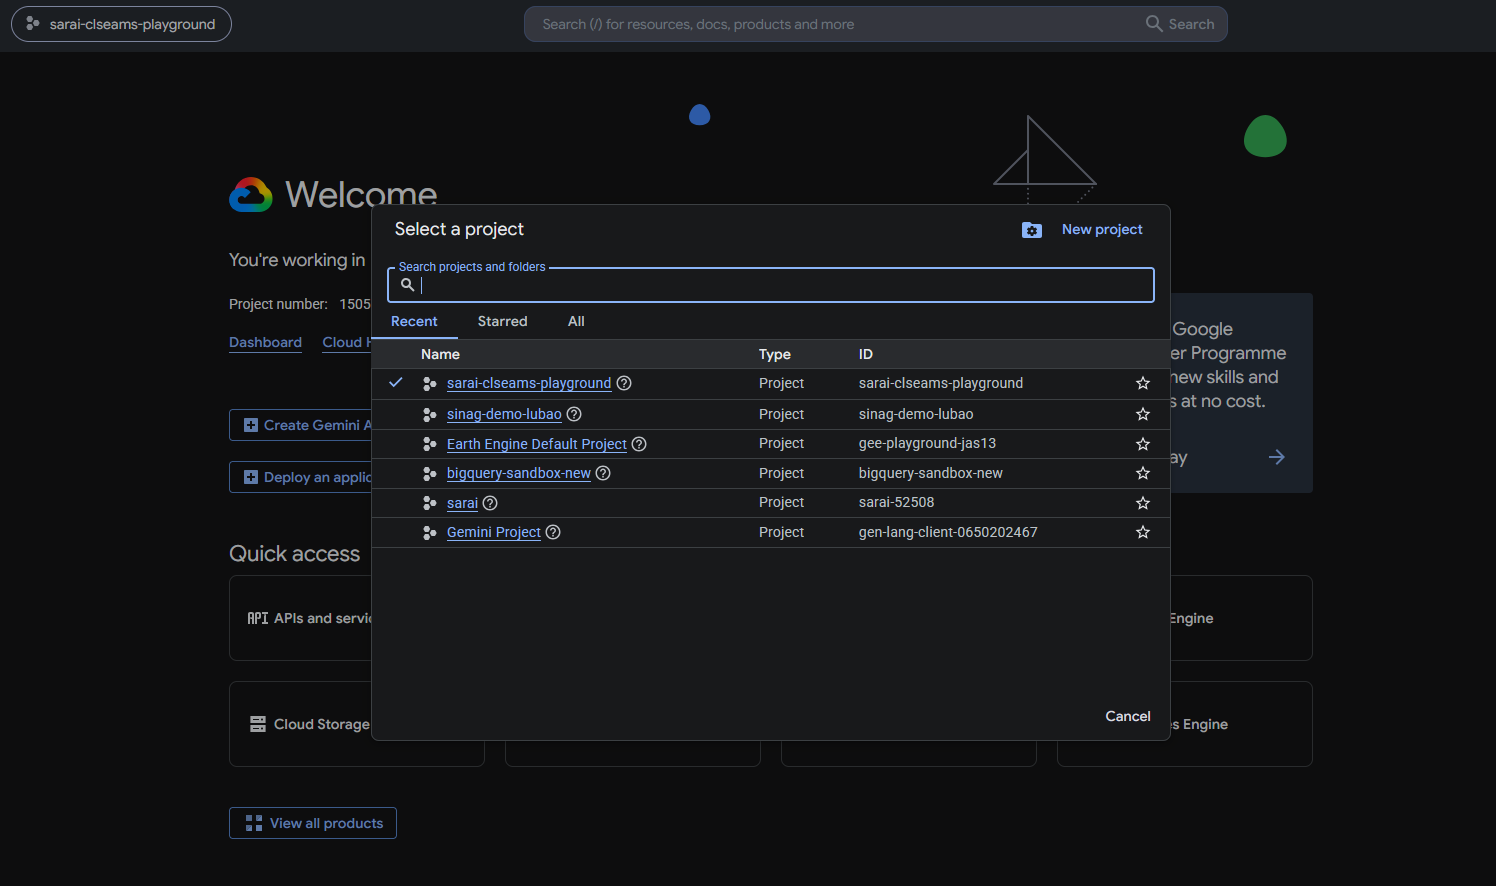This screenshot has width=1496, height=886.
Task: Click View all products button
Action: point(313,823)
